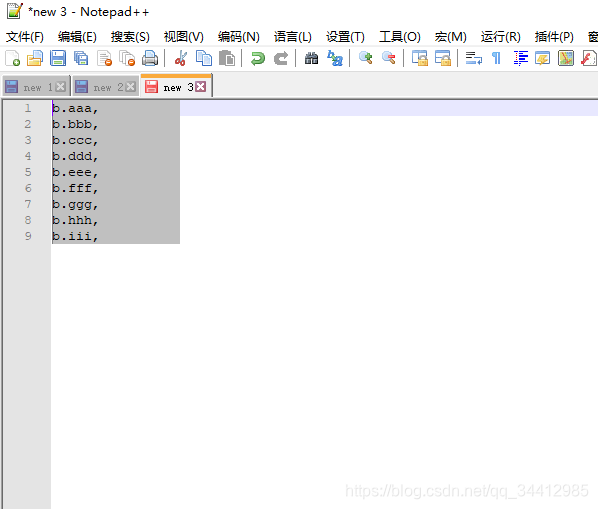
Task: Undo with the green arrow icon
Action: click(x=258, y=58)
